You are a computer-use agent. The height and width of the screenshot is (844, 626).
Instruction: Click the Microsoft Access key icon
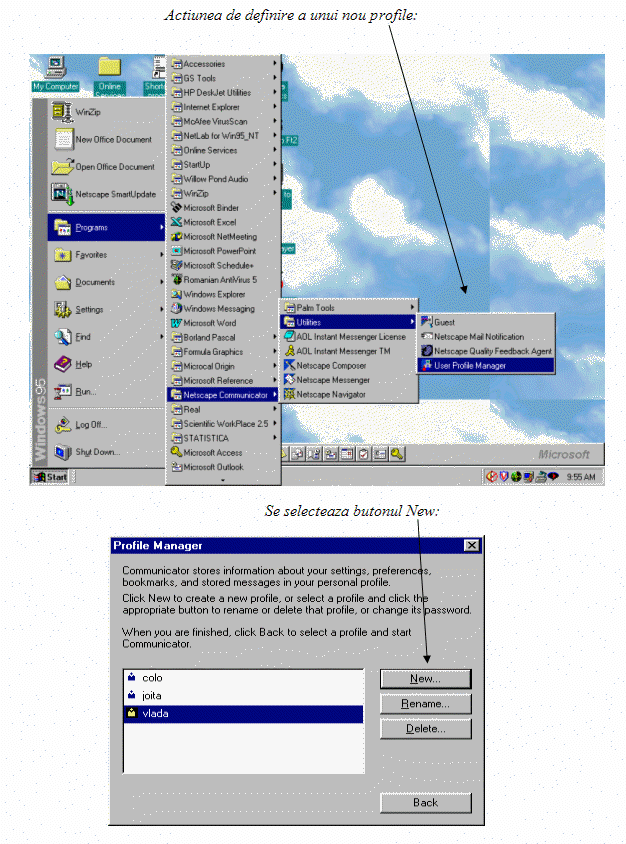coord(177,452)
